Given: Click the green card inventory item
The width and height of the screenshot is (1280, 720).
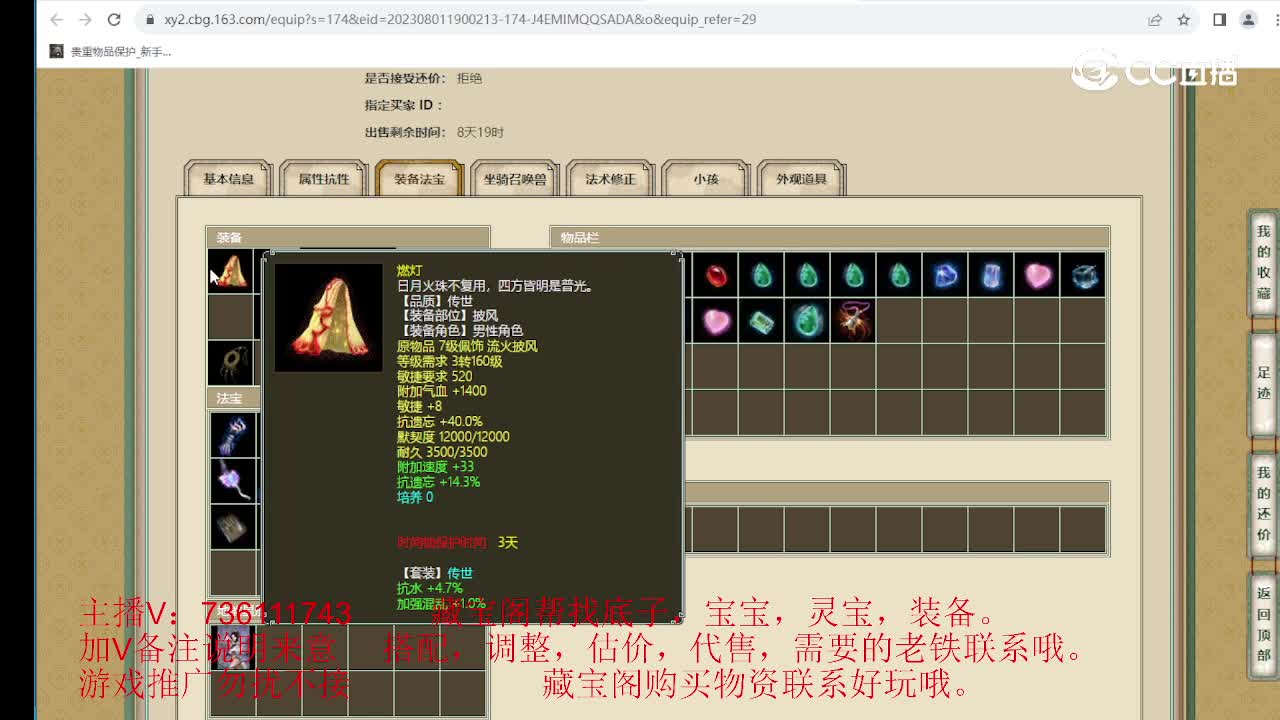Looking at the screenshot, I should (761, 321).
